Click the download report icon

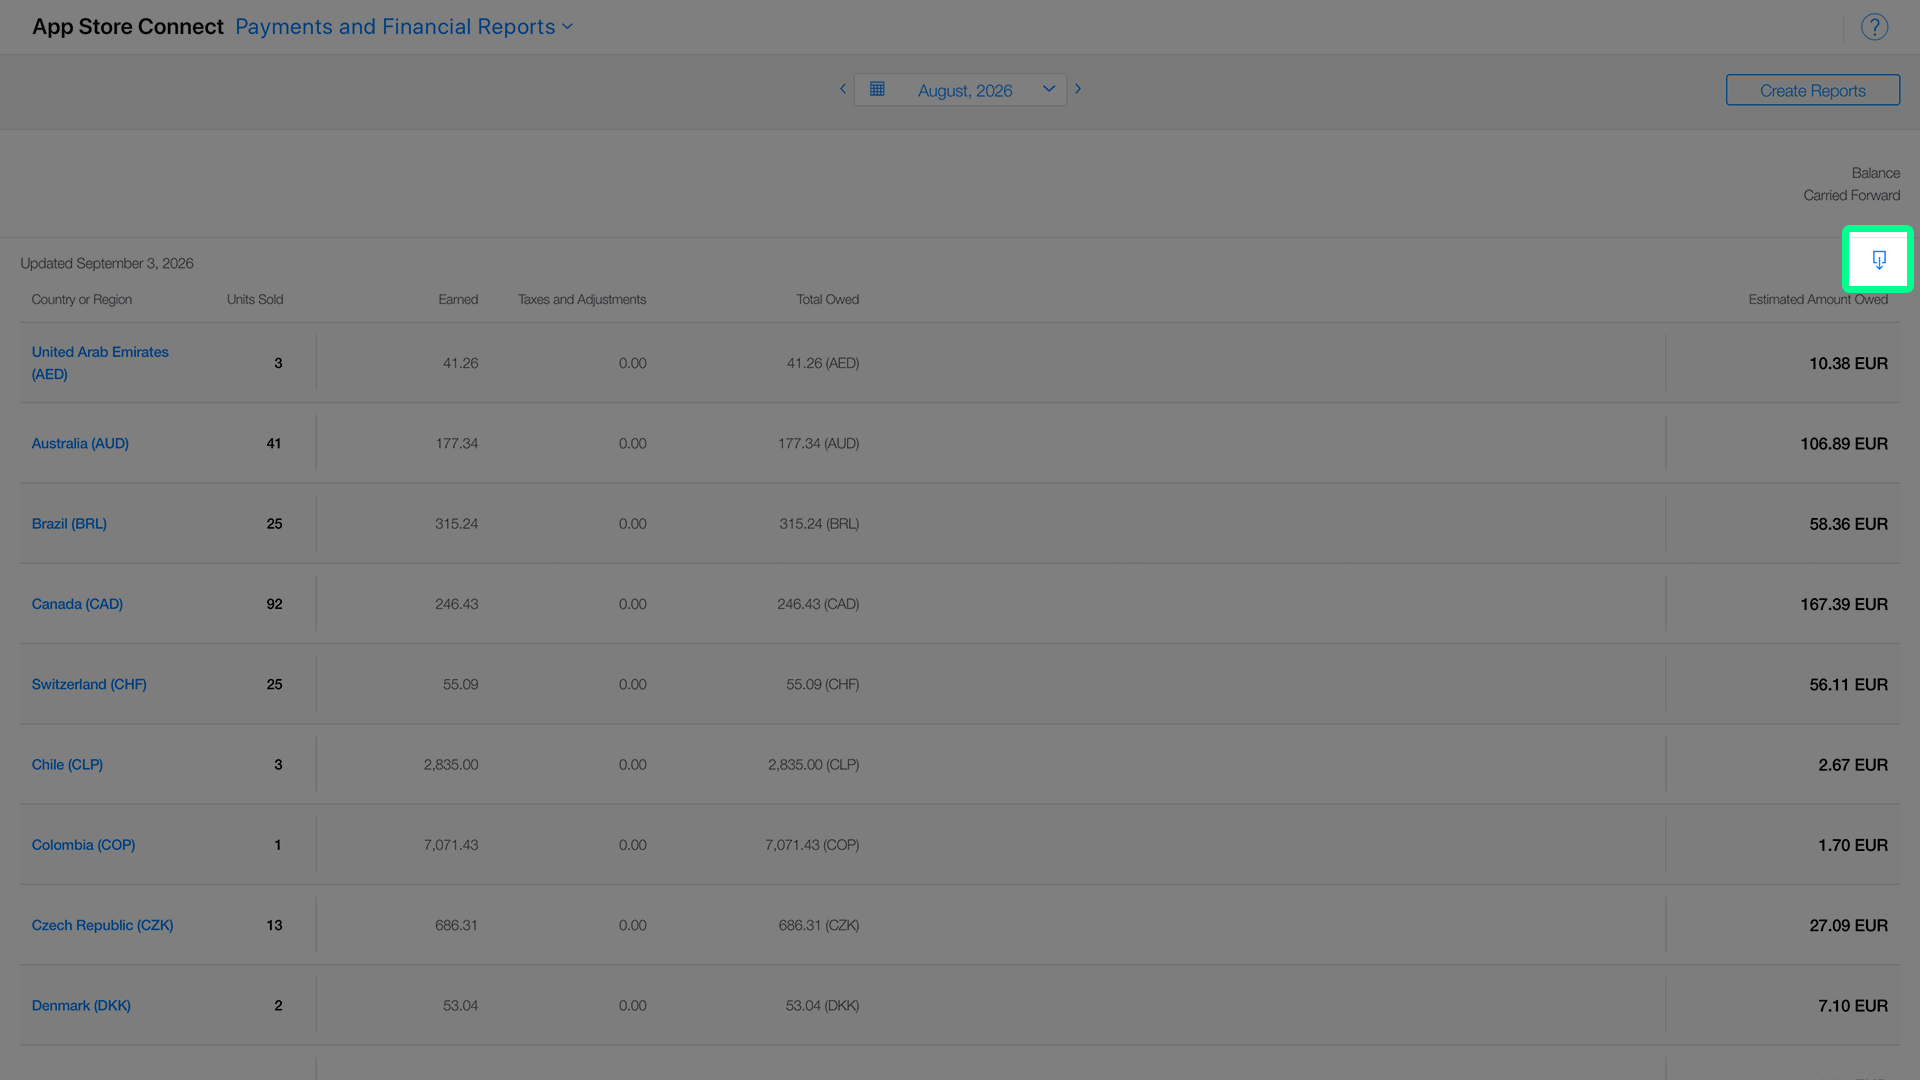1879,260
